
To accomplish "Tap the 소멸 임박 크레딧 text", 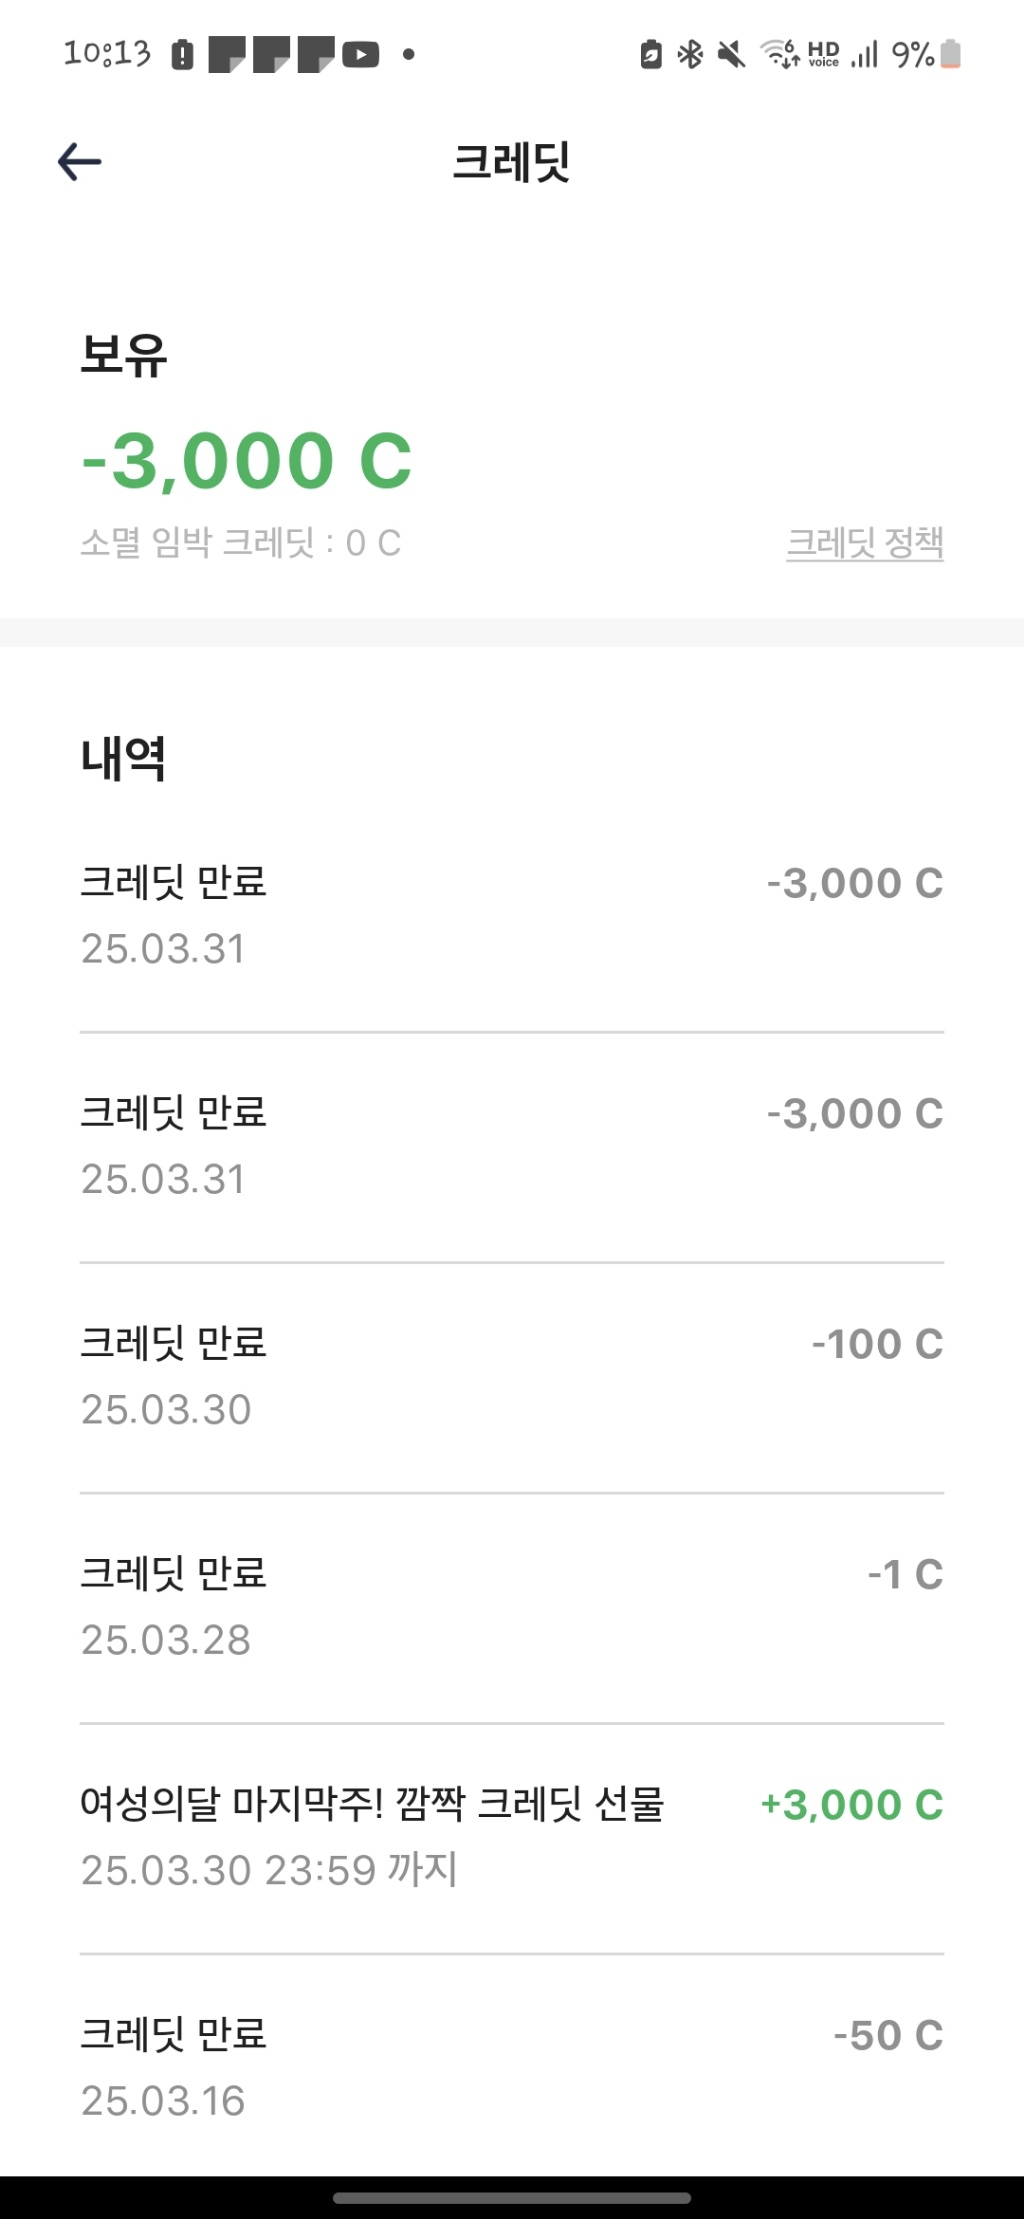I will point(240,543).
